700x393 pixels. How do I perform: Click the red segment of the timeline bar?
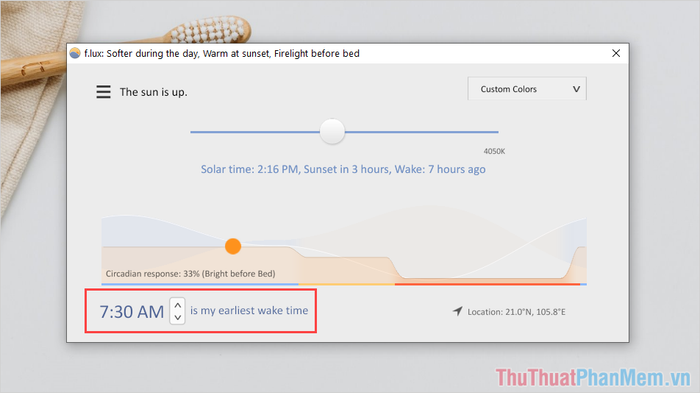click(487, 284)
